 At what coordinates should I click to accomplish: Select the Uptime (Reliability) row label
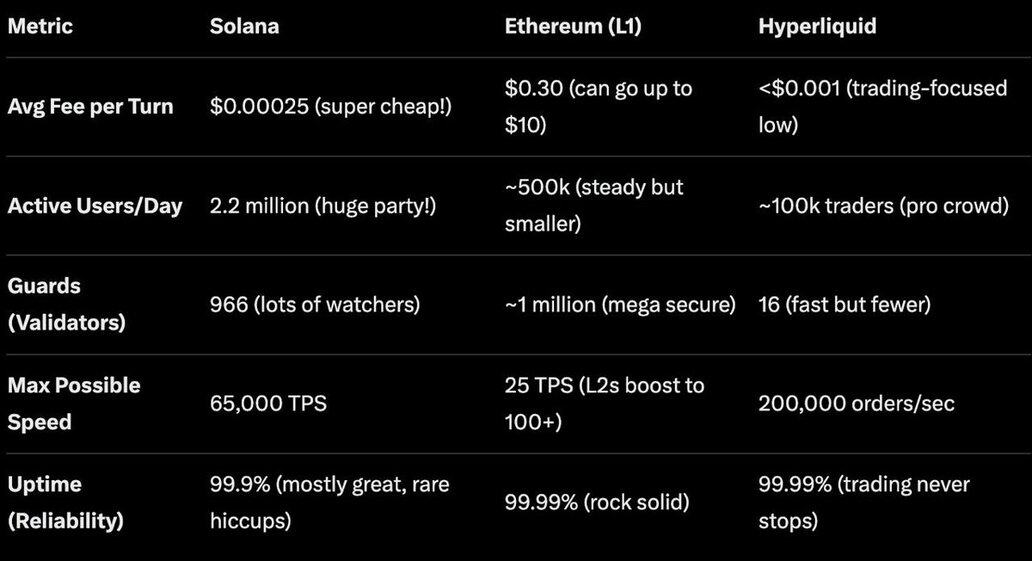(x=65, y=502)
